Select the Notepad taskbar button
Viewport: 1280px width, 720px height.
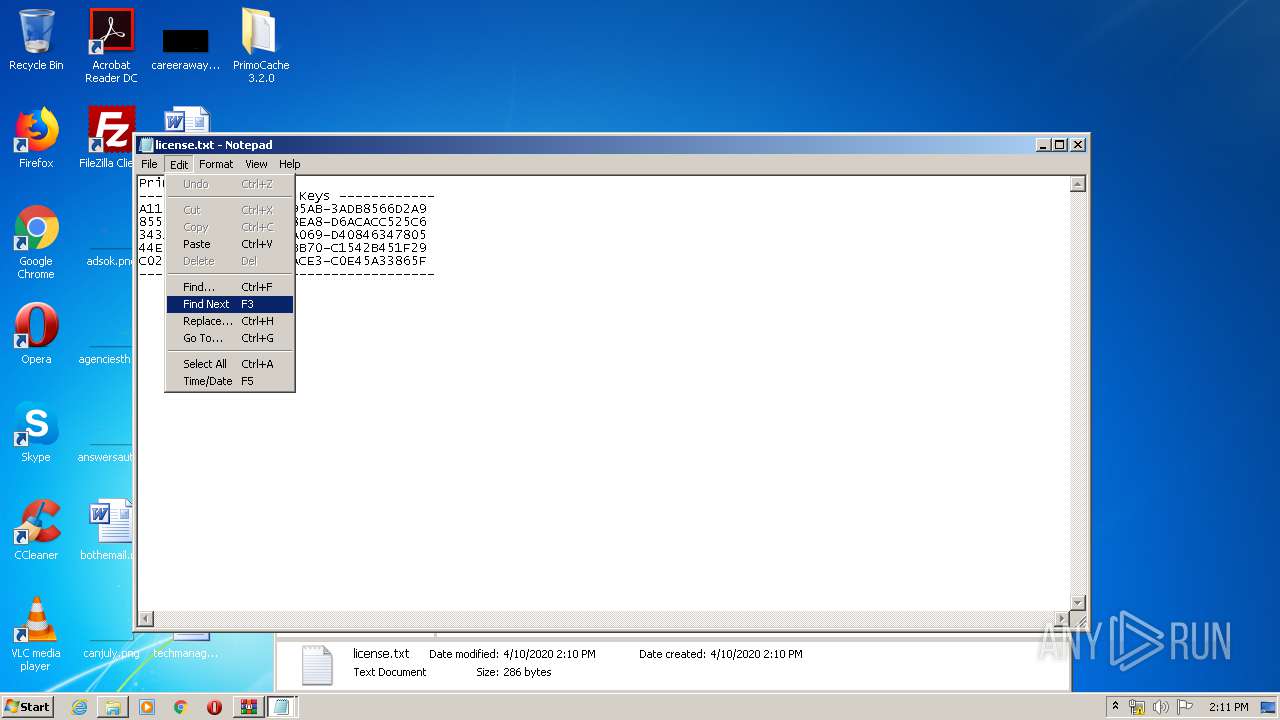pos(282,707)
